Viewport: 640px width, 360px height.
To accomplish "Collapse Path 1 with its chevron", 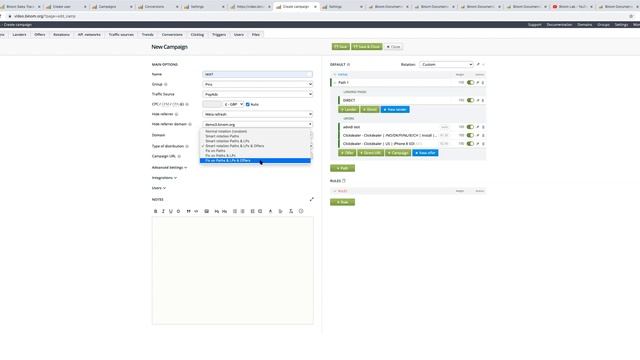I will coord(335,82).
